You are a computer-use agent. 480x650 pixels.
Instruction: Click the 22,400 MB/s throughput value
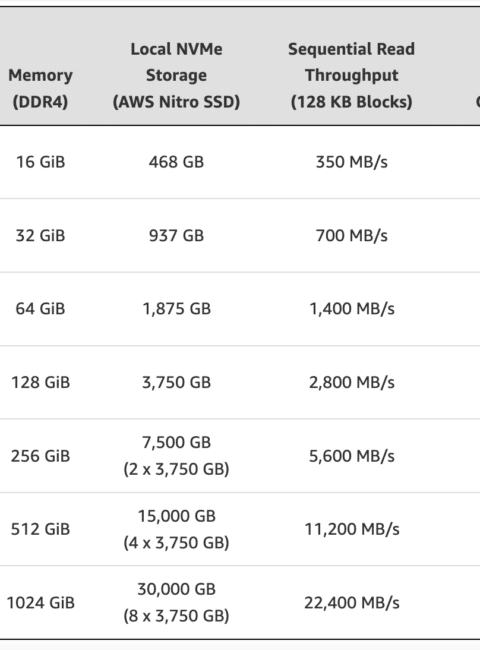(352, 603)
